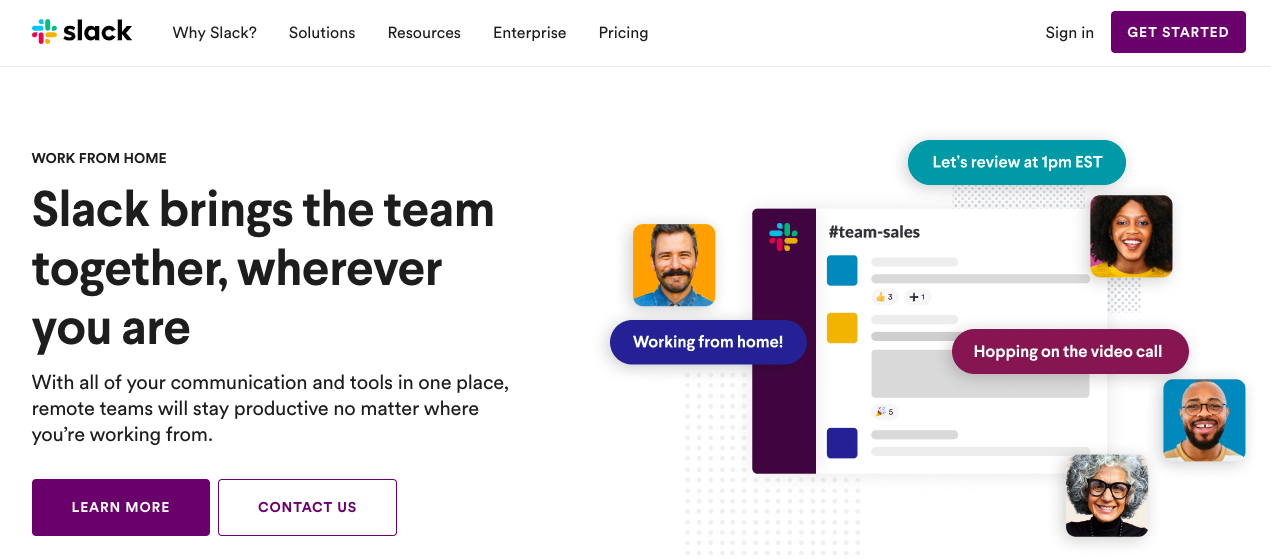Click the plus one reaction badge
Image resolution: width=1271 pixels, height=559 pixels.
[x=916, y=297]
